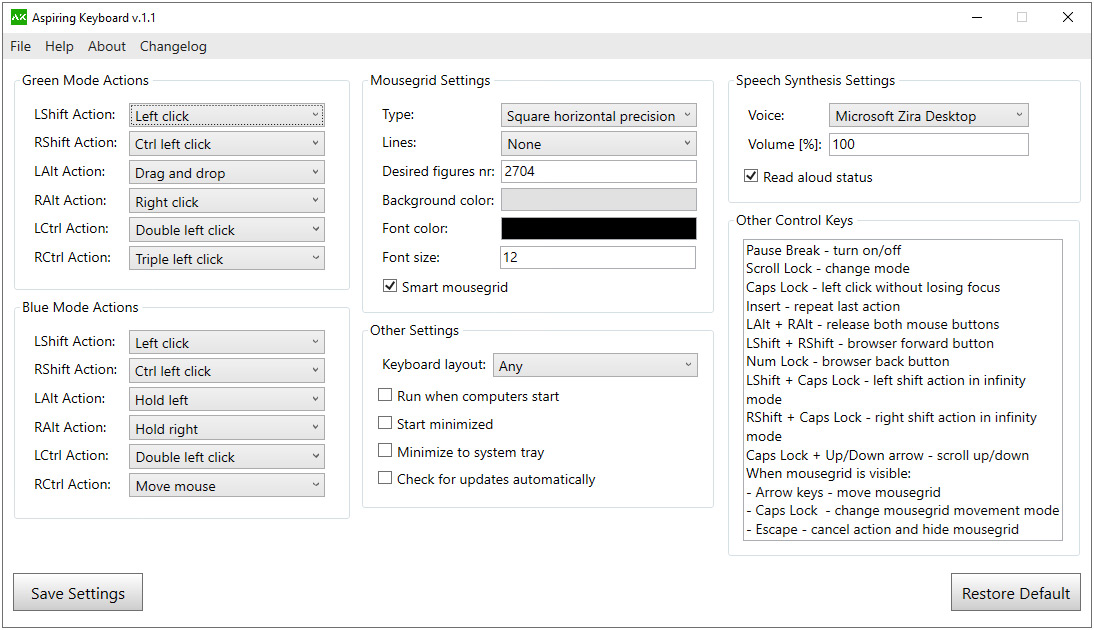The height and width of the screenshot is (630, 1094).
Task: Click the Volume [%] input field
Action: coord(929,144)
